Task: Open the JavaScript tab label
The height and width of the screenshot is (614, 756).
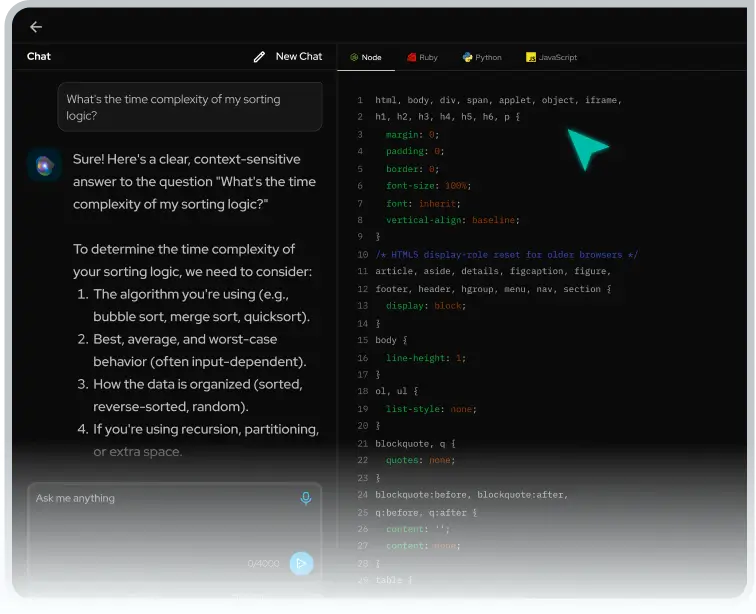Action: click(558, 57)
